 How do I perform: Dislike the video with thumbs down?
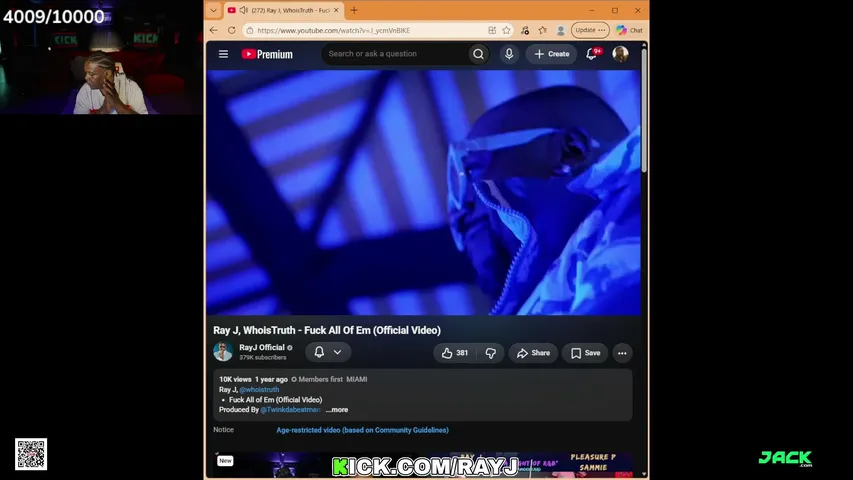[491, 353]
